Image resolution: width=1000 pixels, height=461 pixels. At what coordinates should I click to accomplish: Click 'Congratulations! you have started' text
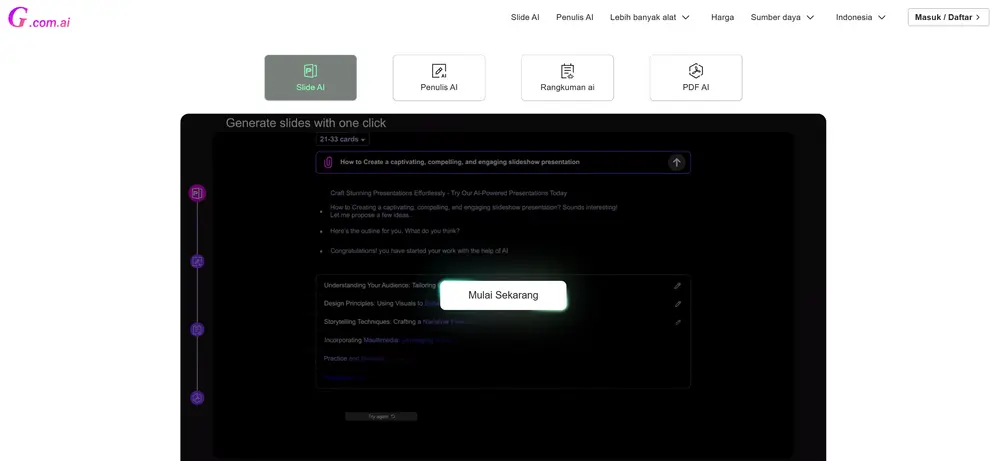pos(419,251)
